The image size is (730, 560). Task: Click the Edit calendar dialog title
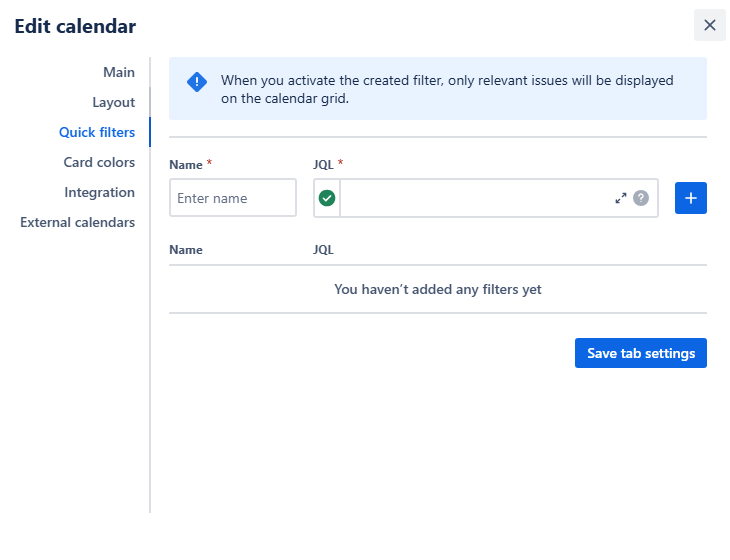[75, 27]
